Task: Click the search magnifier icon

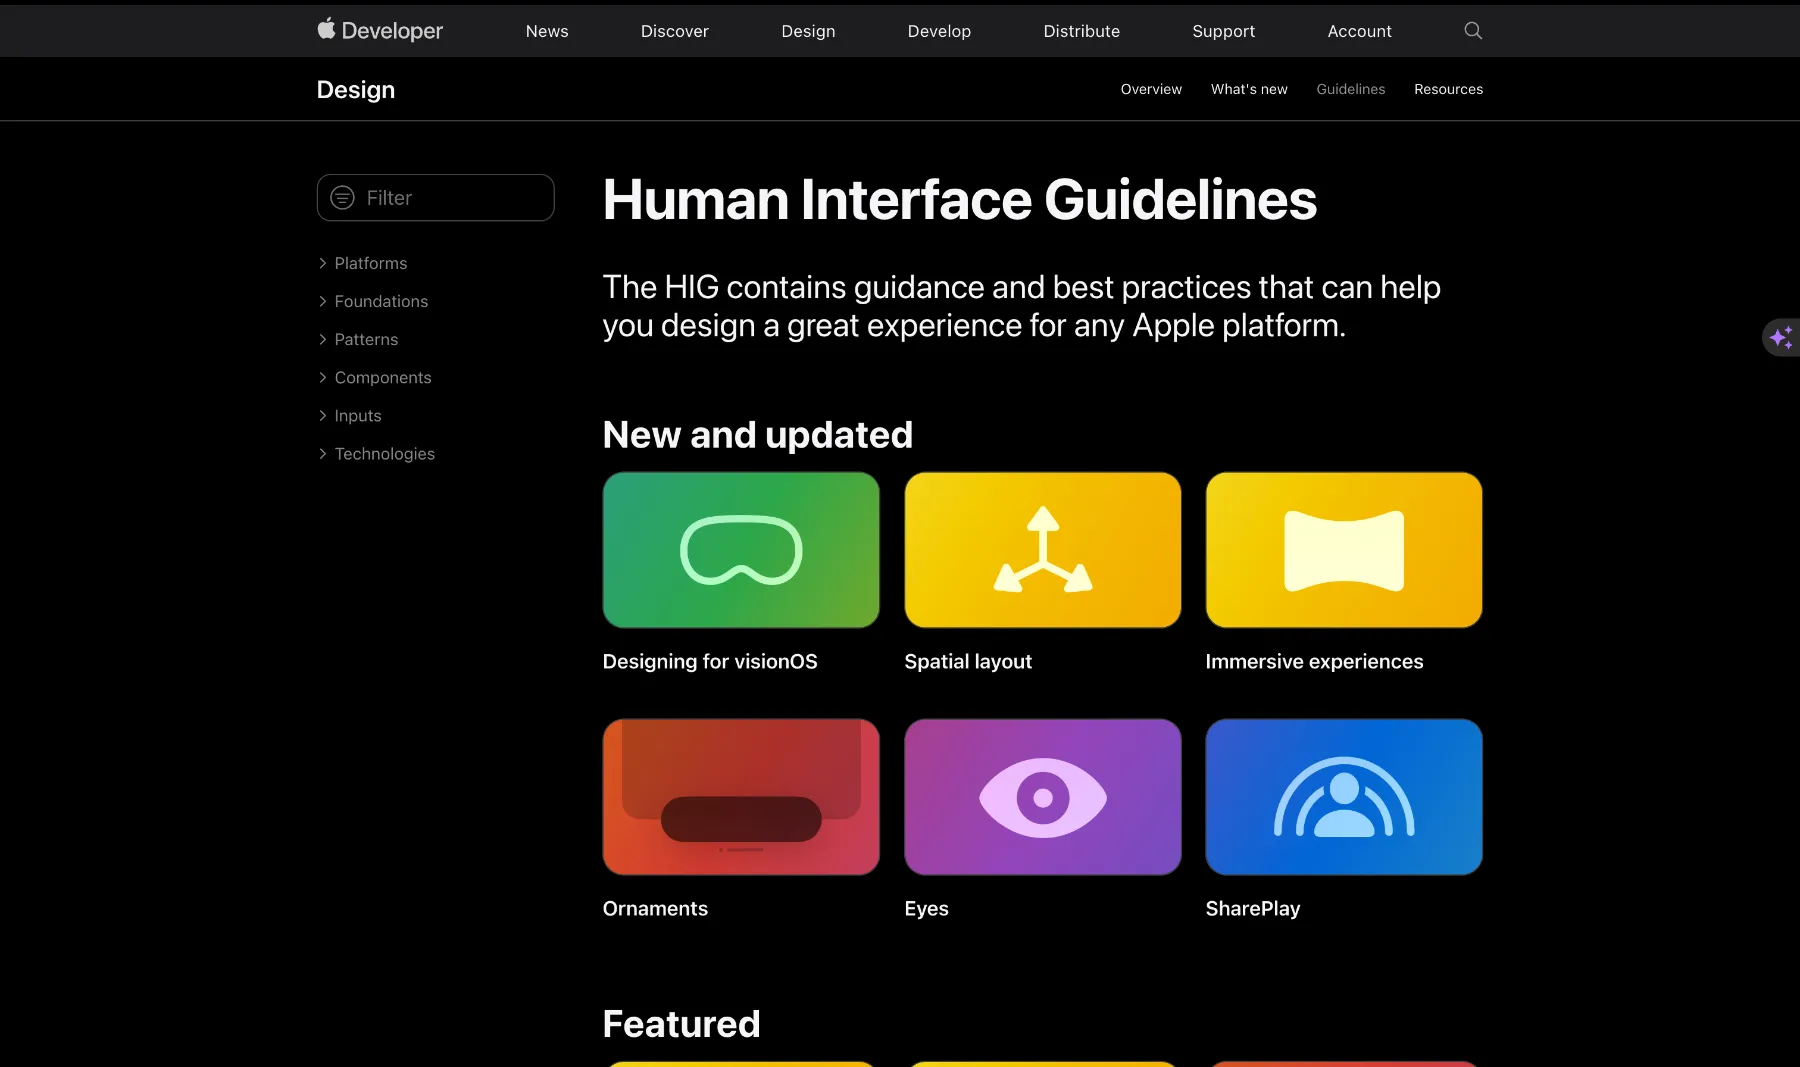Action: coord(1472,31)
